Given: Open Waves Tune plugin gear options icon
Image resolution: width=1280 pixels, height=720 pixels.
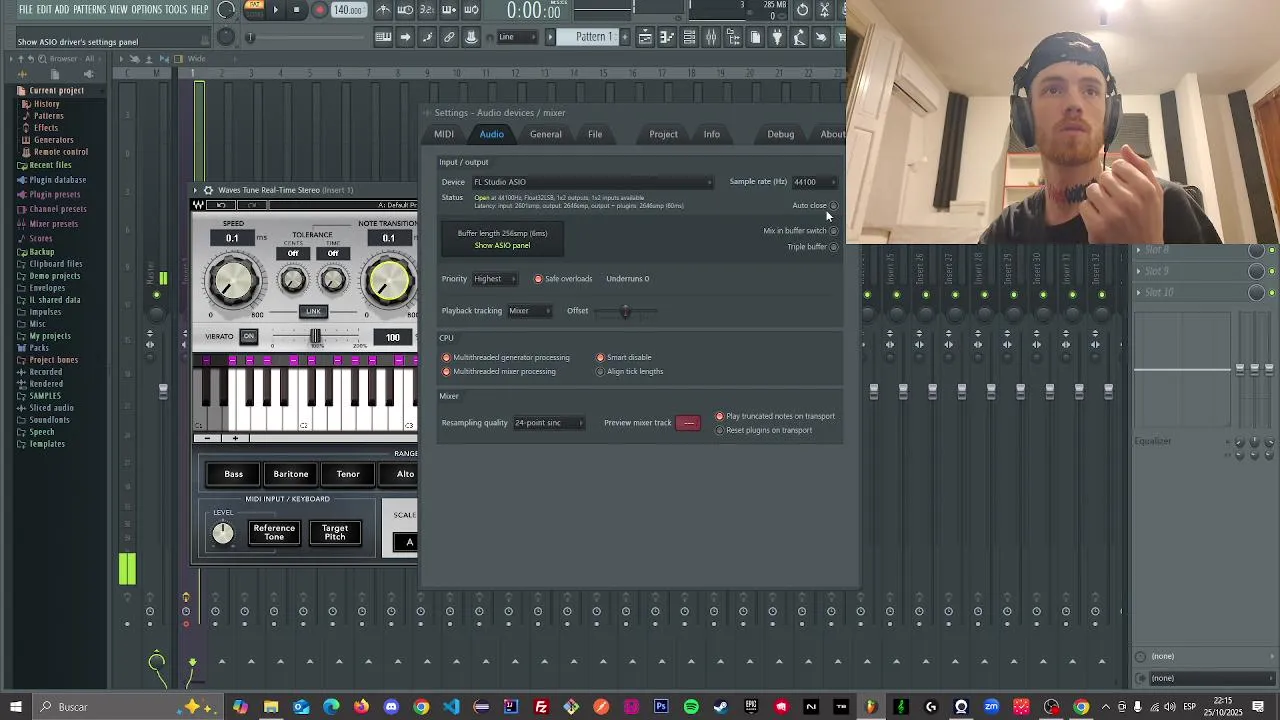Looking at the screenshot, I should pos(208,190).
